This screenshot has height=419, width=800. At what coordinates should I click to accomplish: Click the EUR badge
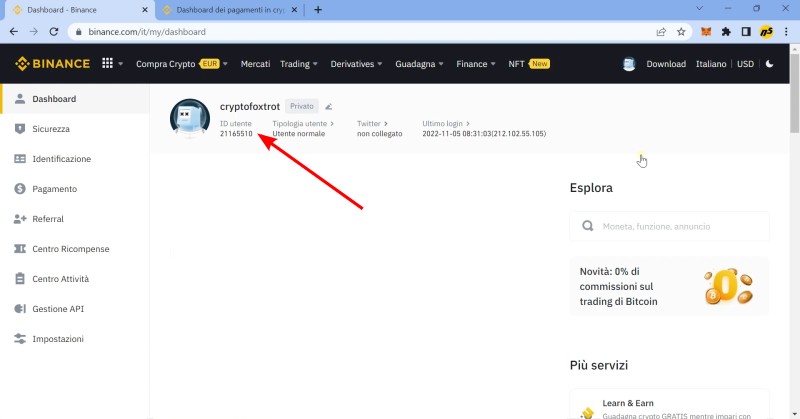209,64
